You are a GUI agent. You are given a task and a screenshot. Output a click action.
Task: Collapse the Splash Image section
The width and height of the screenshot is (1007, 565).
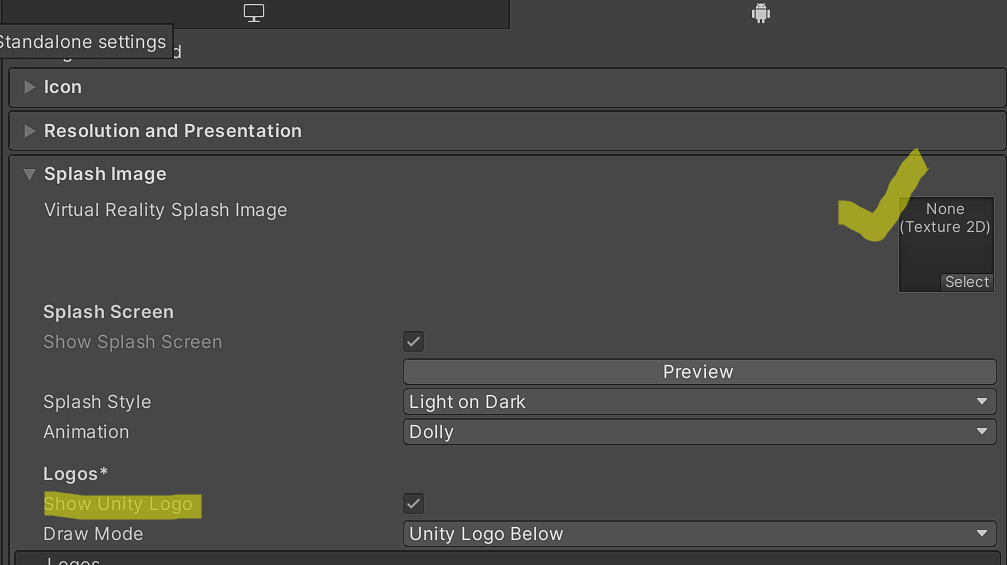coord(30,174)
